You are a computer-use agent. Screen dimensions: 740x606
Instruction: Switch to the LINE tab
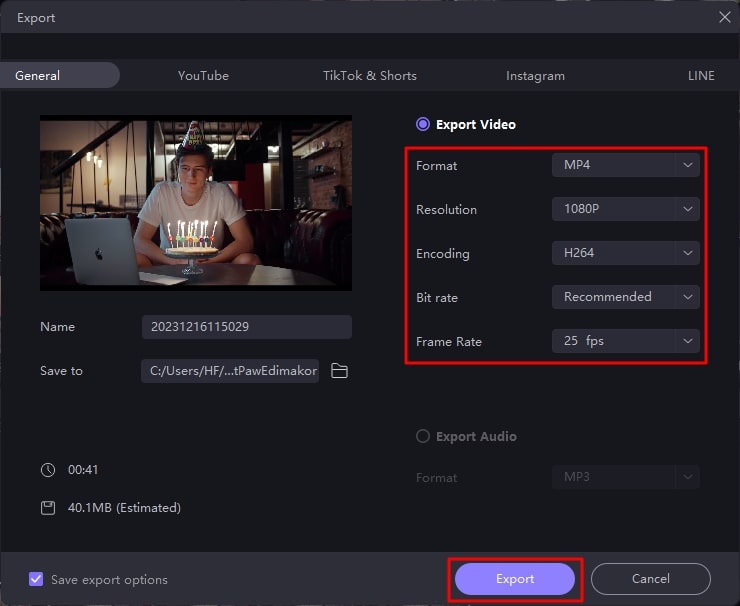click(701, 76)
